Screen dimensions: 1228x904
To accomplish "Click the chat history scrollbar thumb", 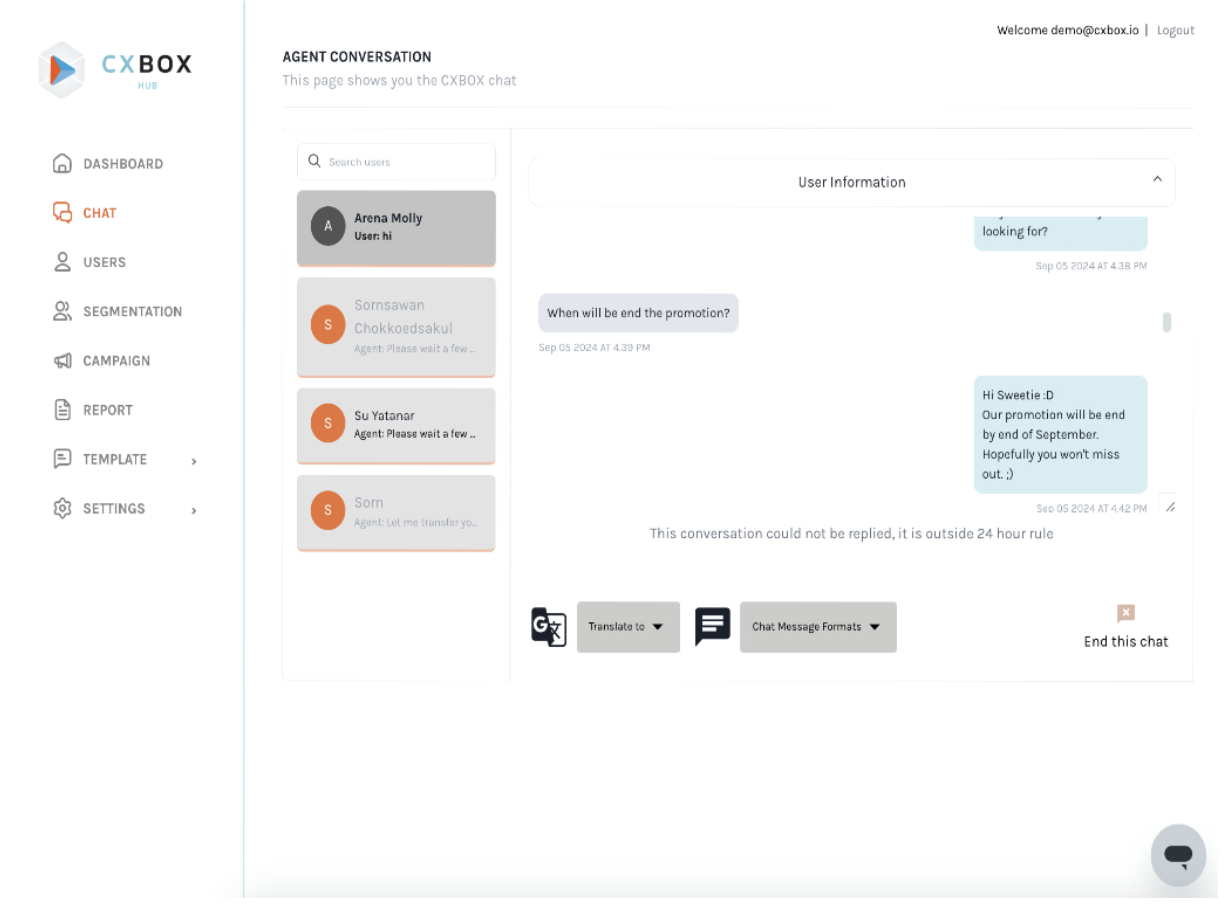I will (x=1167, y=322).
